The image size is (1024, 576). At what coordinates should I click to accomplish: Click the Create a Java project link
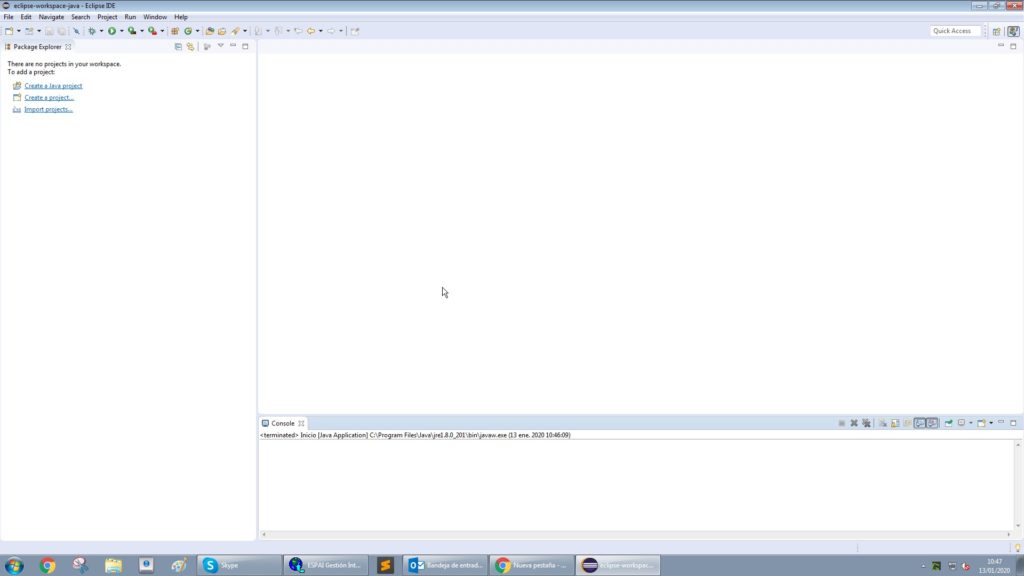coord(53,86)
